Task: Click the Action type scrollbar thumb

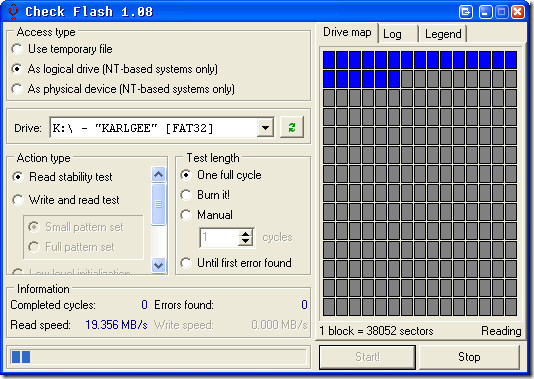Action: pos(158,204)
